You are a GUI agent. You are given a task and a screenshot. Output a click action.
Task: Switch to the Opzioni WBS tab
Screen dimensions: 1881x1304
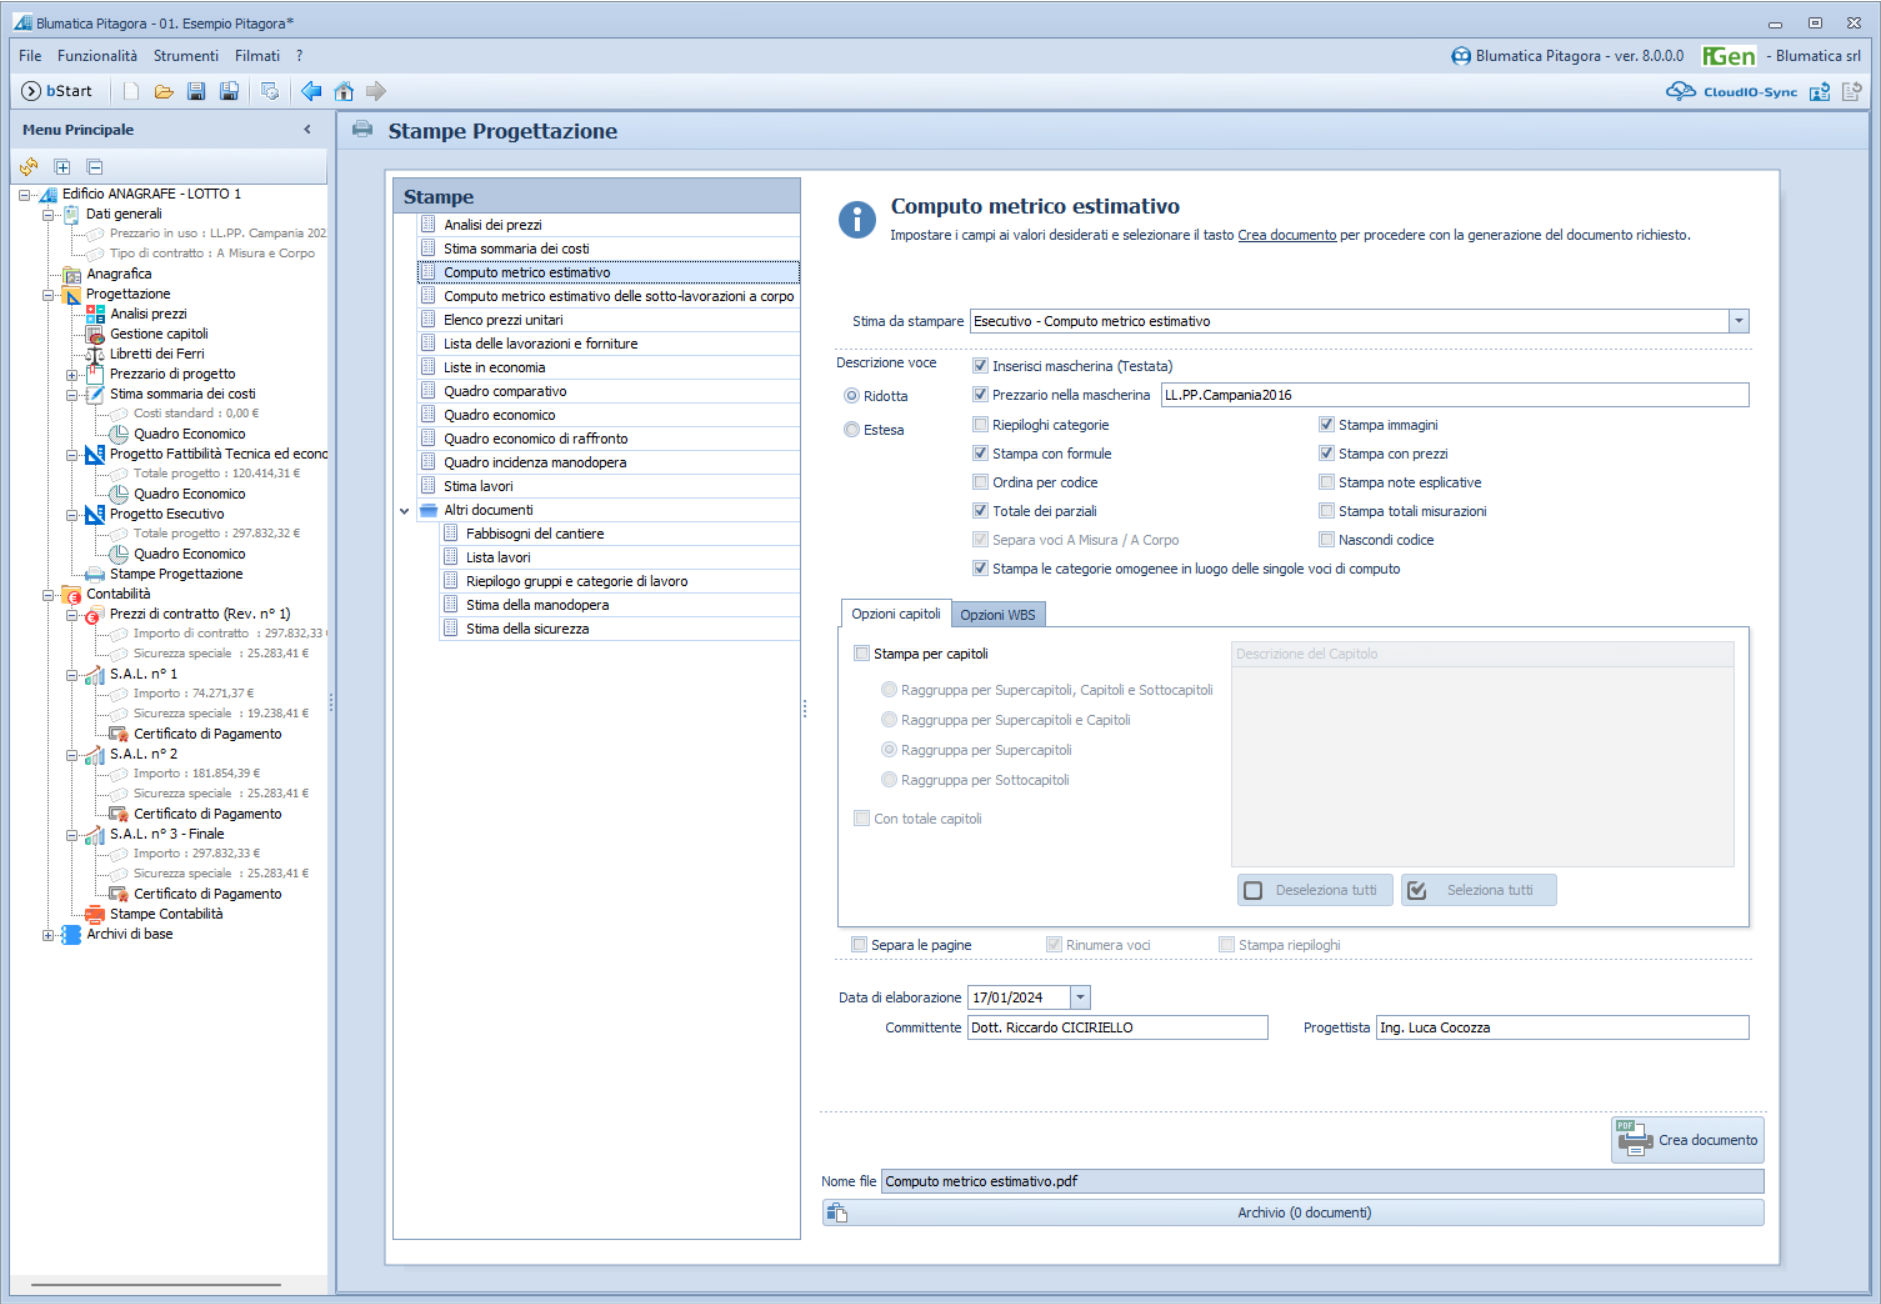point(997,614)
